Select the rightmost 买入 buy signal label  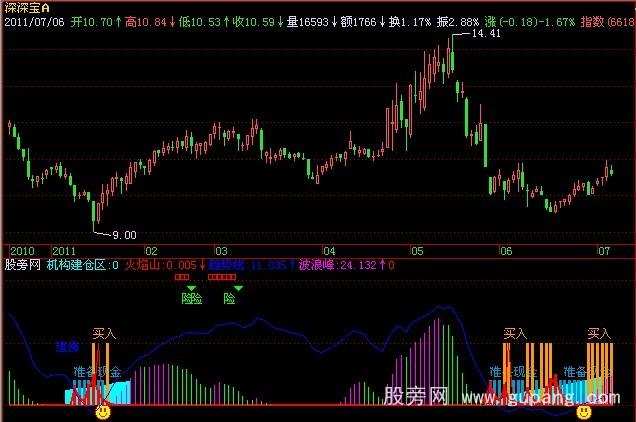coord(599,333)
